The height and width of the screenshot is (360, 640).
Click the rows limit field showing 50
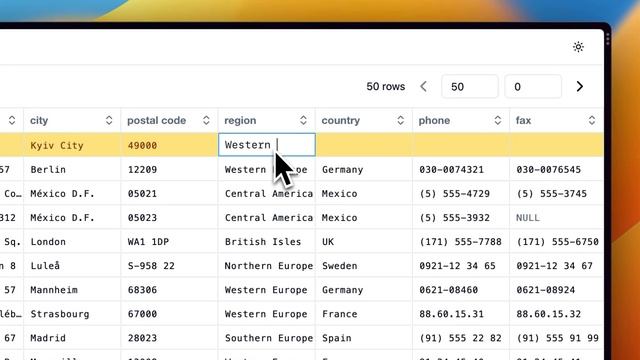coord(470,87)
